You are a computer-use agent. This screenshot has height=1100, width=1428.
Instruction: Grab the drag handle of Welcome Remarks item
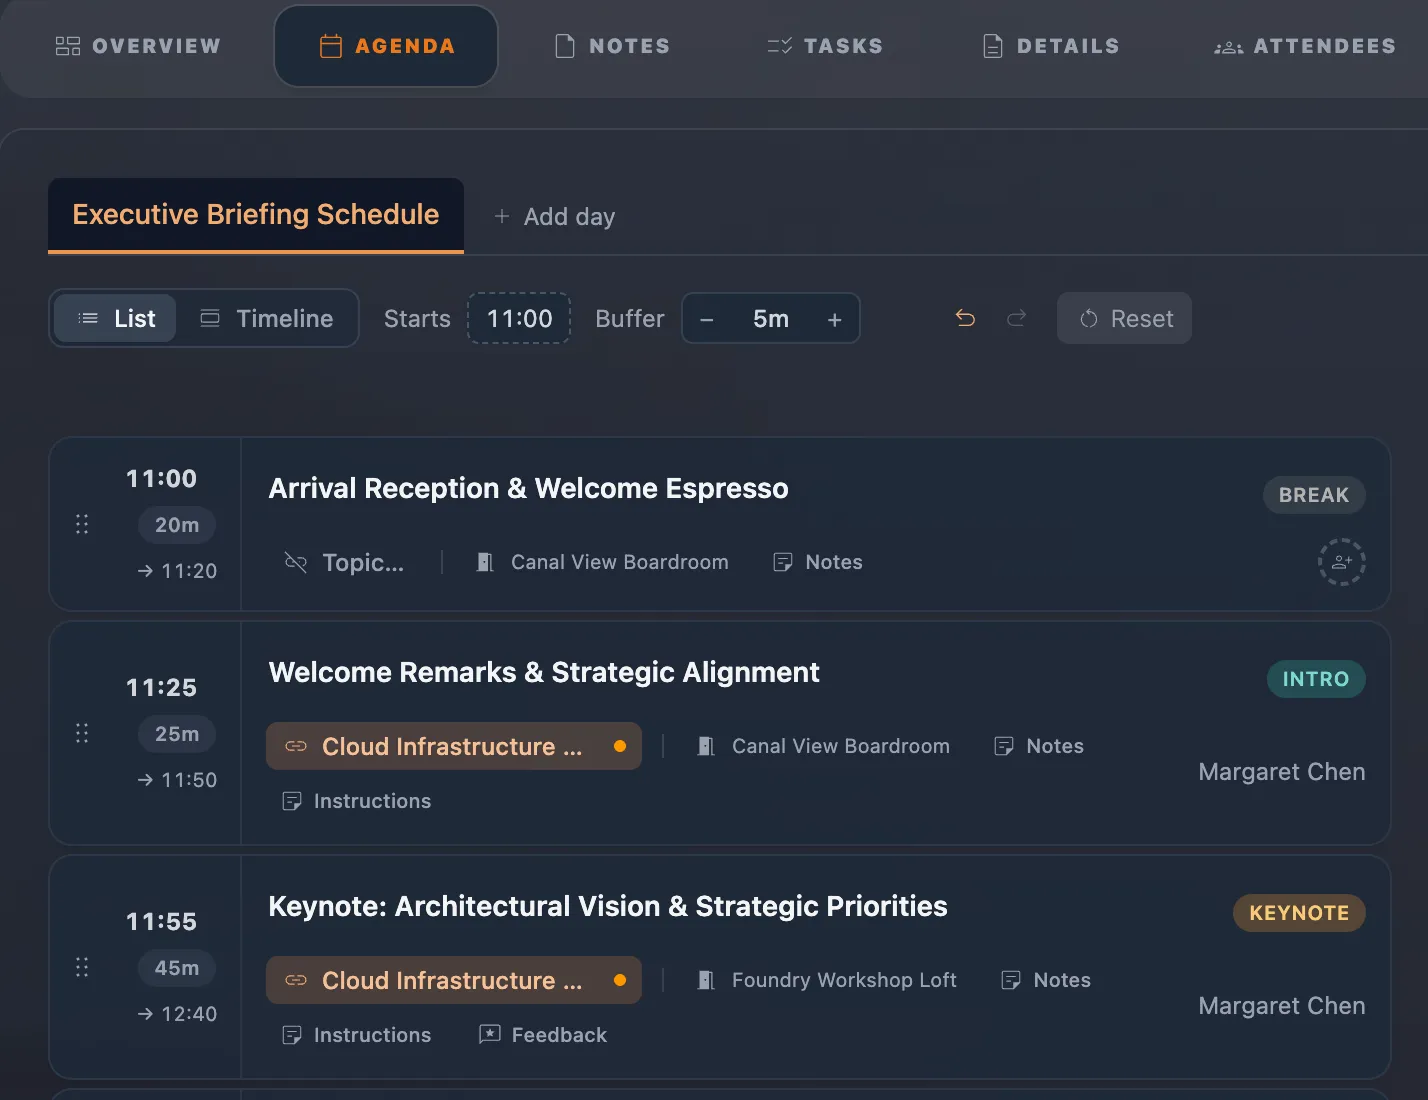point(82,733)
